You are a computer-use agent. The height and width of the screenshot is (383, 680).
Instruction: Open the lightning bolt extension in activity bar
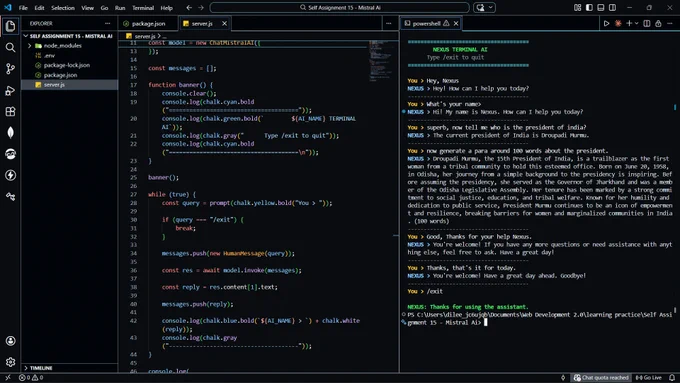(10, 175)
